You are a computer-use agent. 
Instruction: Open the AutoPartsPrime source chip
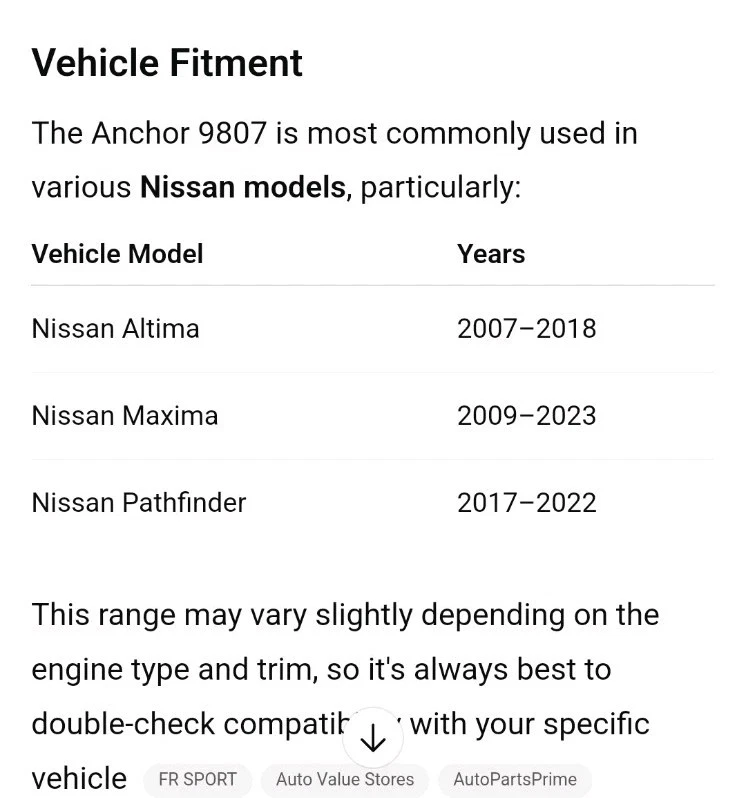514,779
